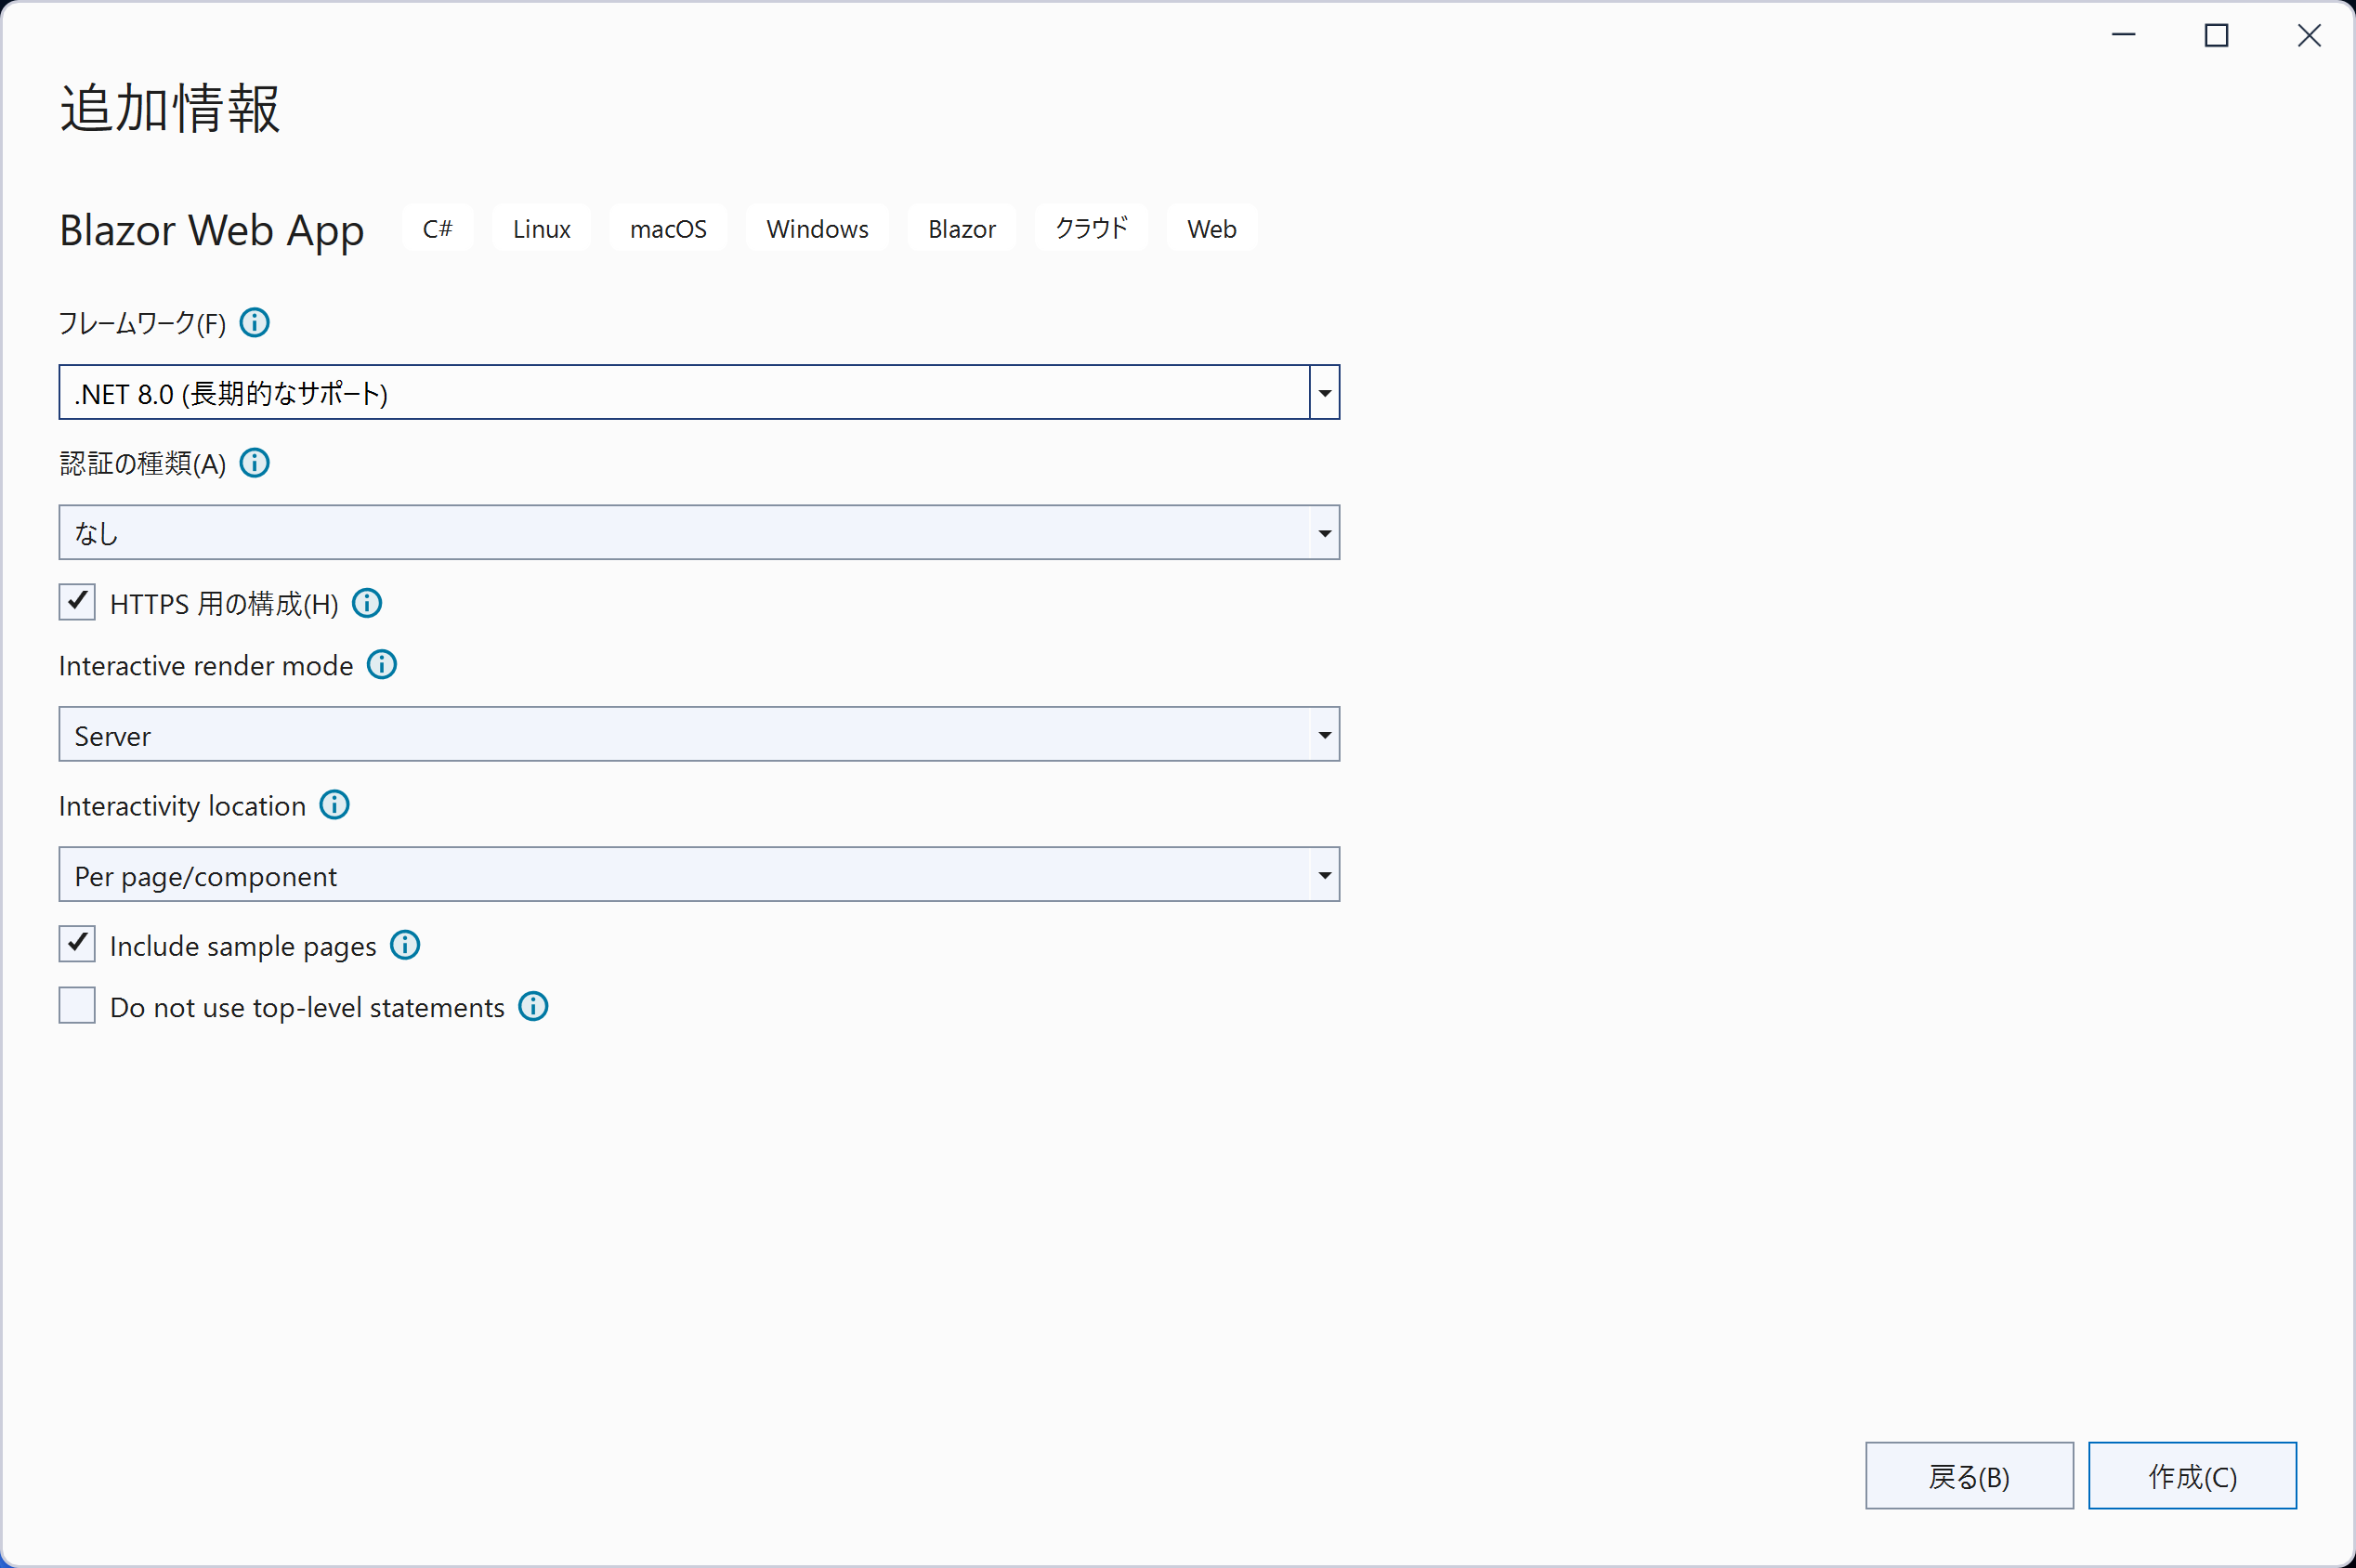Show info for Include sample pages
The image size is (2356, 1568).
click(x=405, y=945)
